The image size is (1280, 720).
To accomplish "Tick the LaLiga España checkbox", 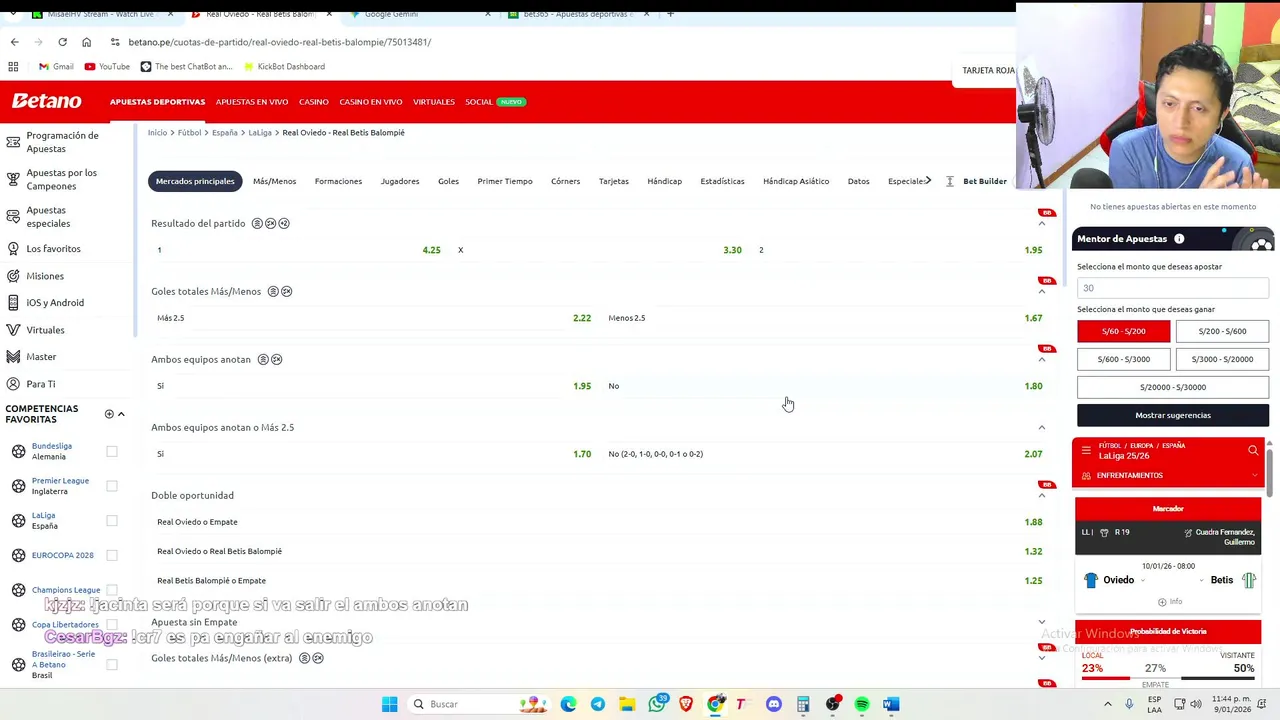I will (112, 521).
